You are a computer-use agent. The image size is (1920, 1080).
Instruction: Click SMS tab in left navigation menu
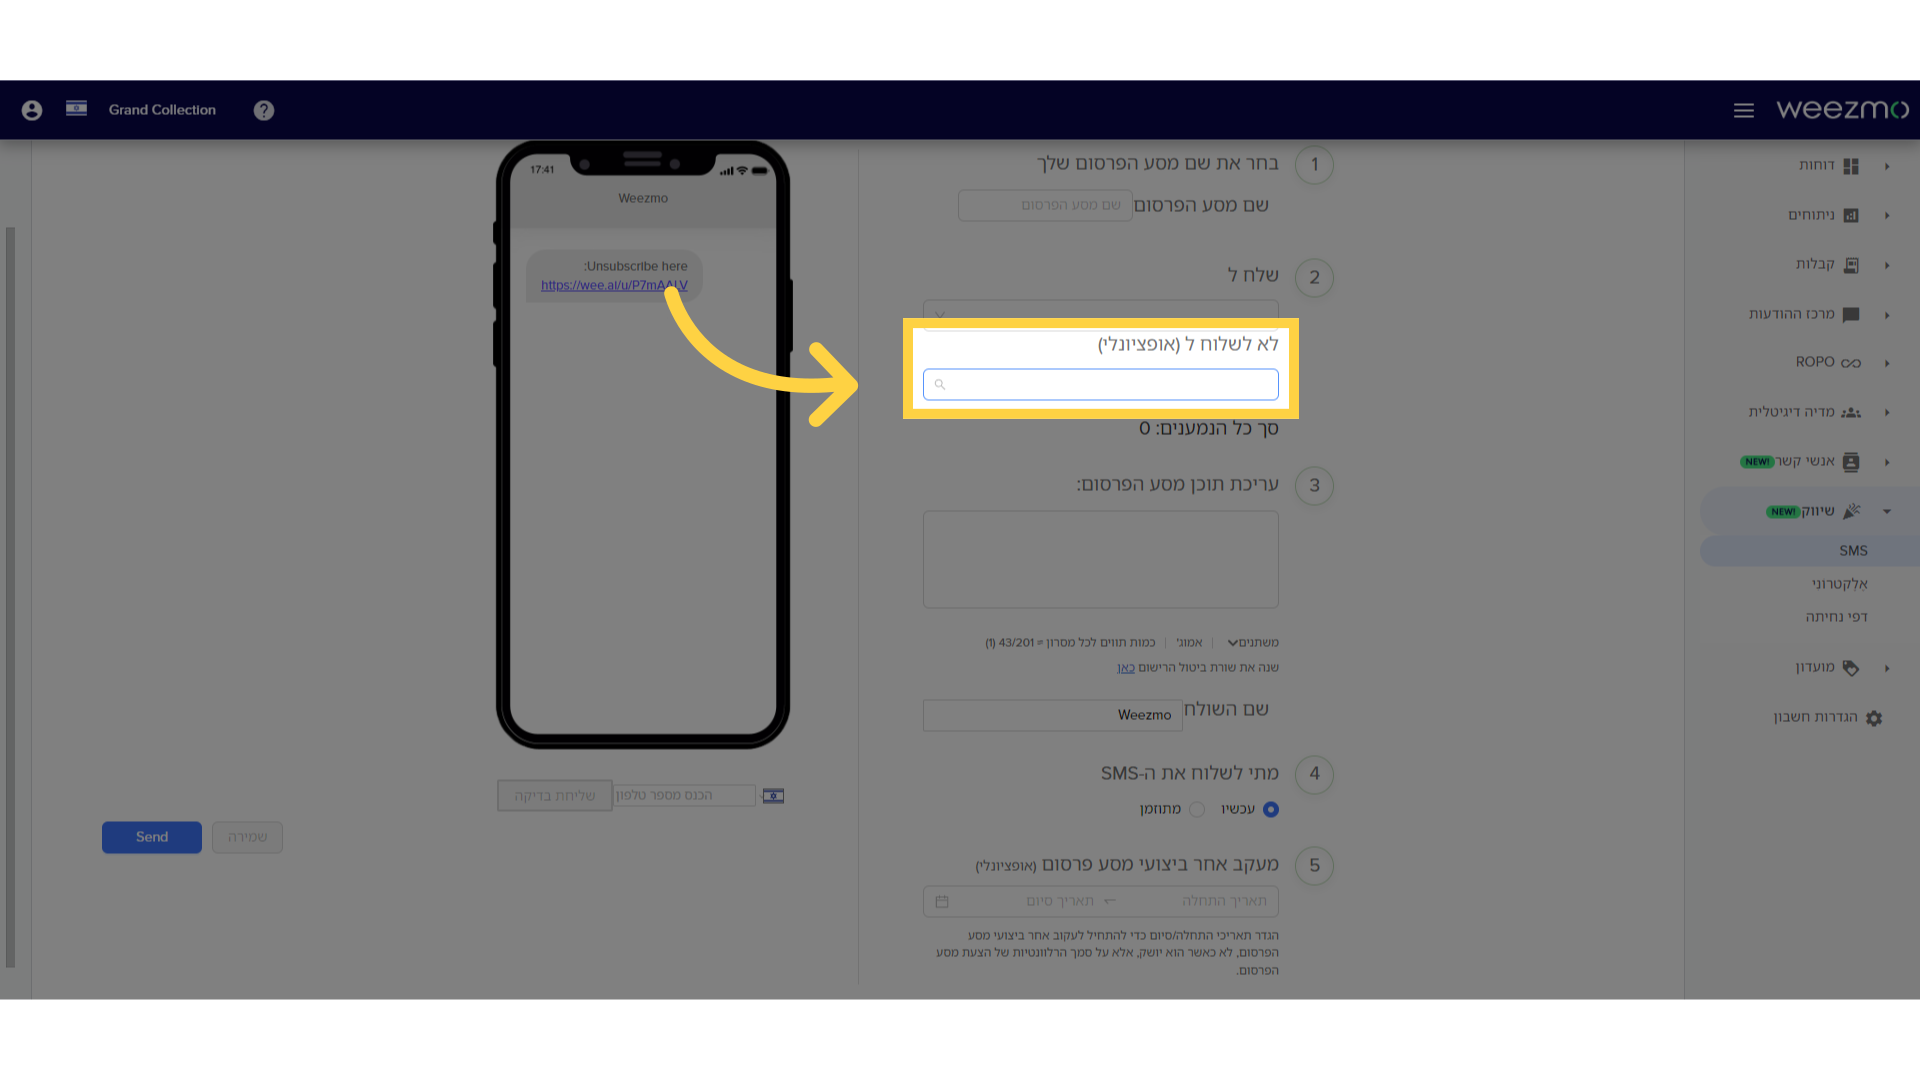(x=1853, y=550)
